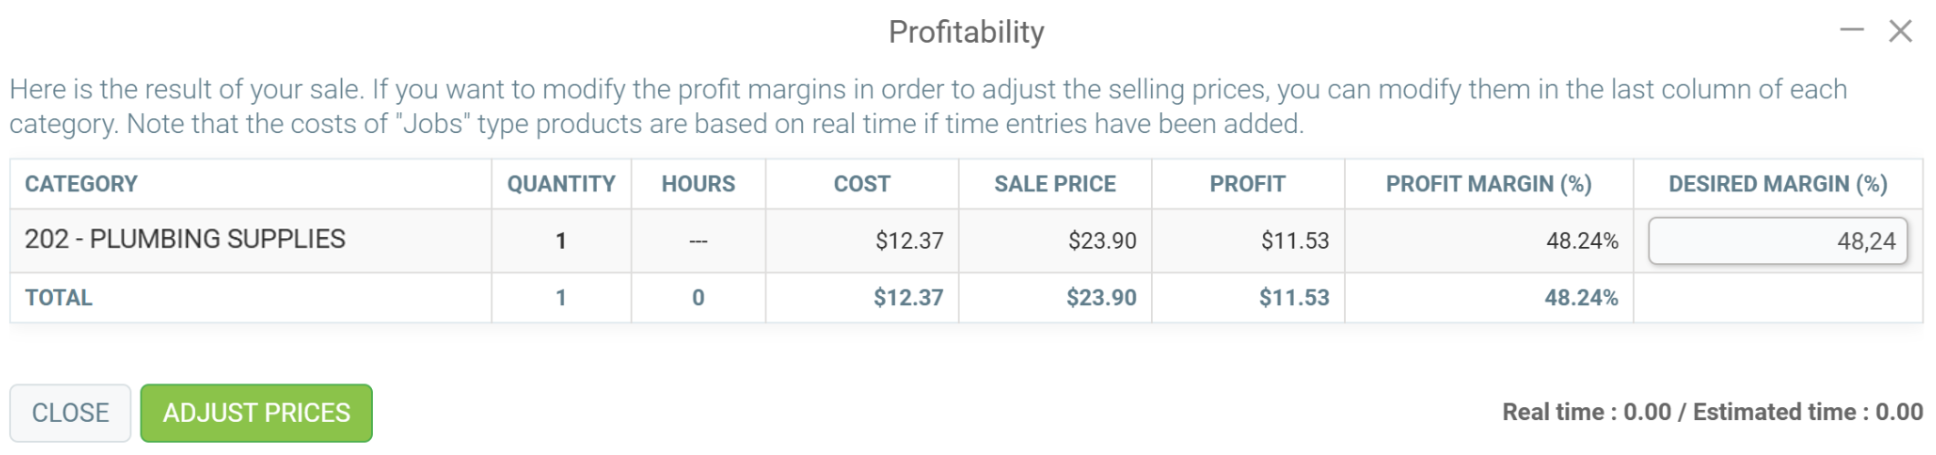The image size is (1936, 455).
Task: Click the Hours column header
Action: click(x=698, y=184)
